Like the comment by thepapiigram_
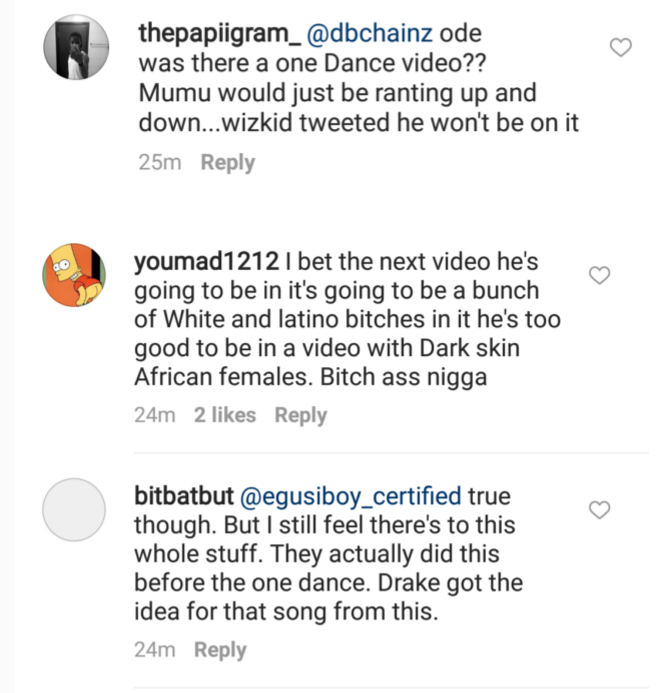660x693 pixels. click(621, 47)
